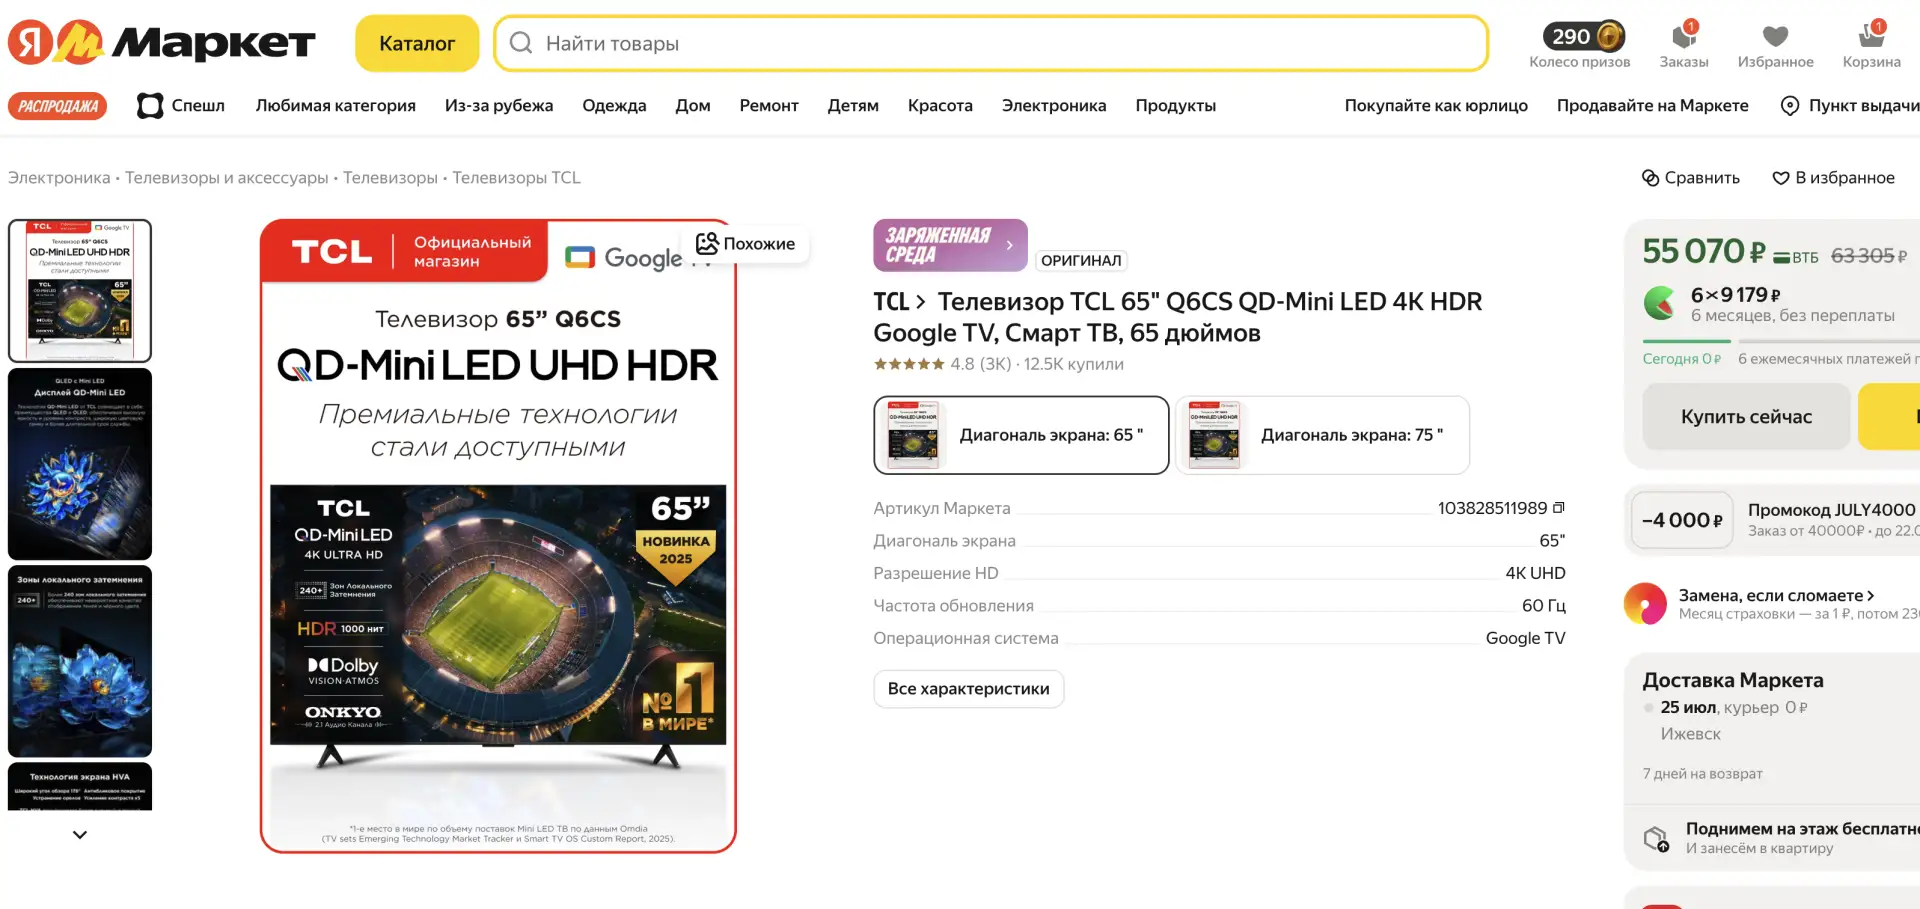Screen dimensions: 1920x909
Task: Open Телевизоры TCL breadcrumb link
Action: point(516,177)
